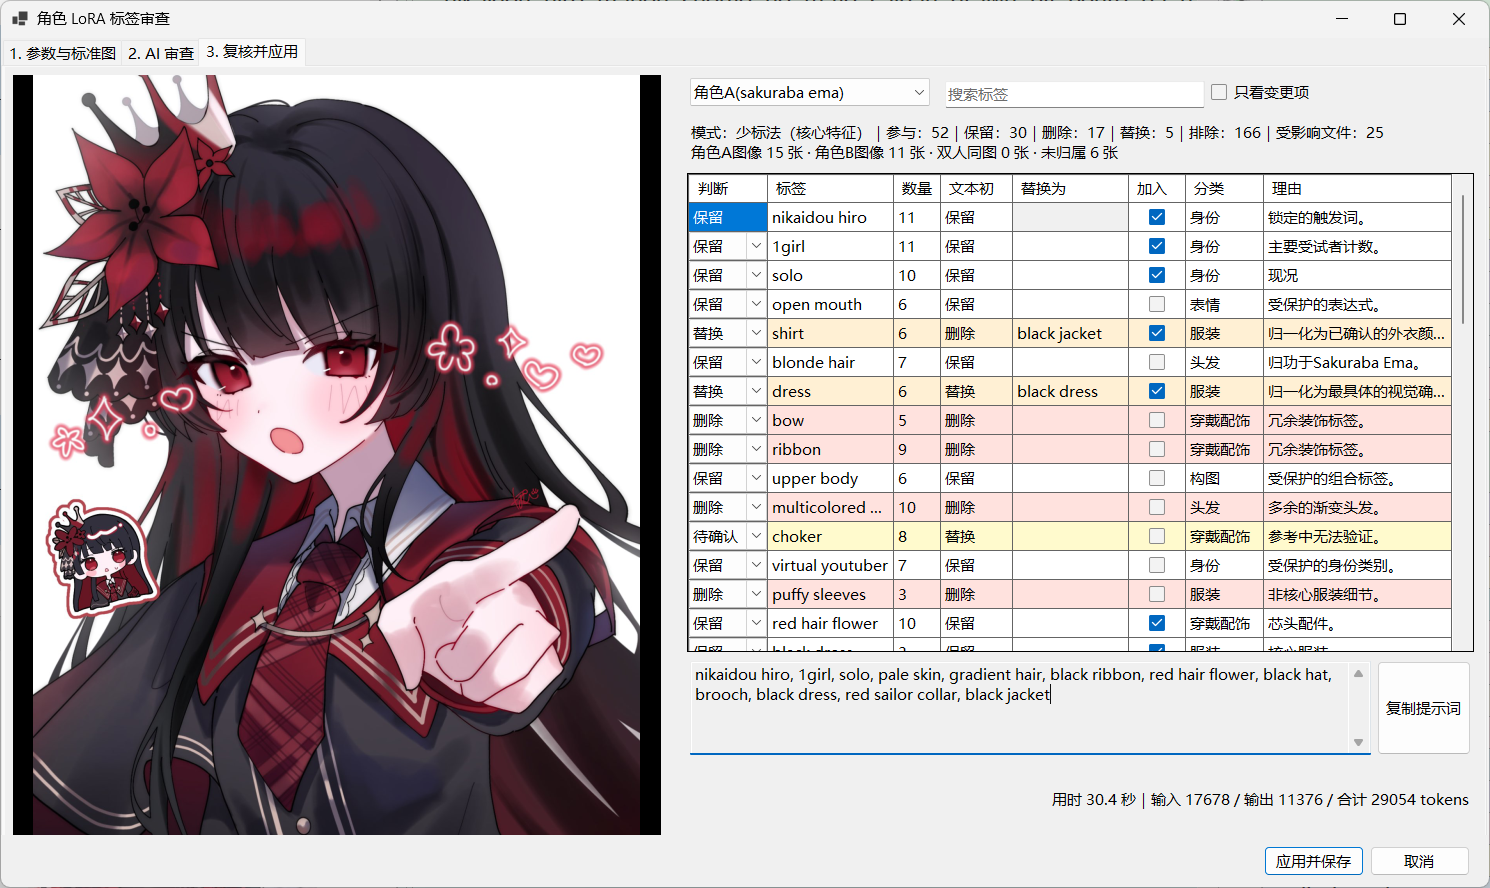Sort by the 标签 column header

point(830,188)
